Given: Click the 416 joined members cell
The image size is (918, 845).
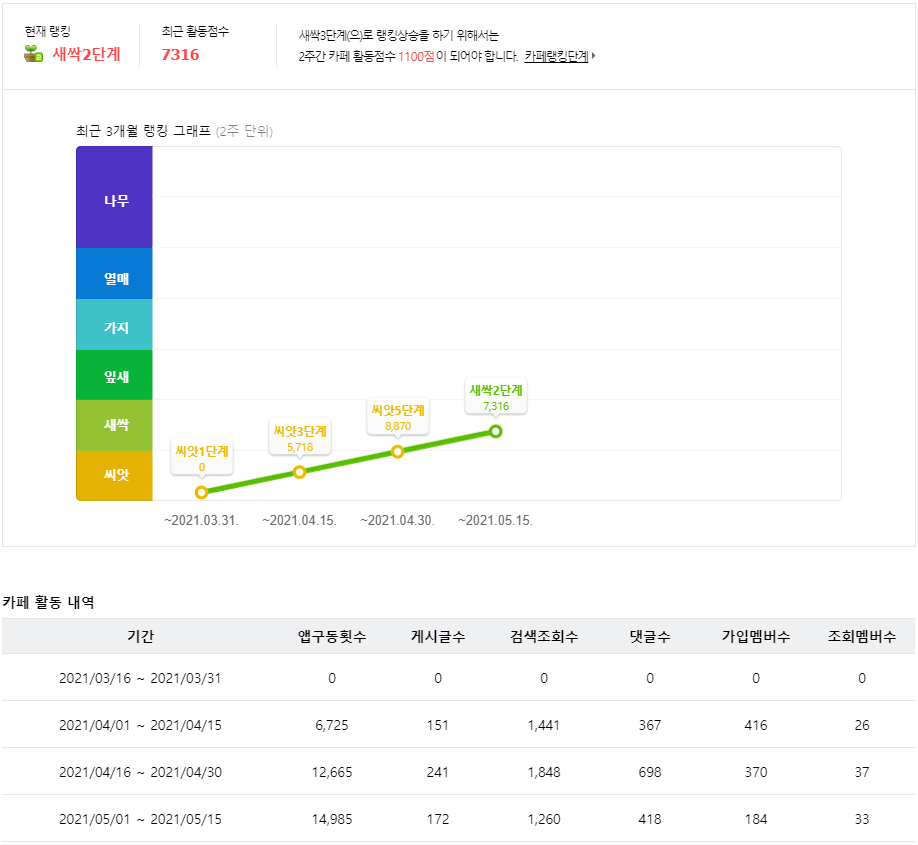Looking at the screenshot, I should [756, 726].
